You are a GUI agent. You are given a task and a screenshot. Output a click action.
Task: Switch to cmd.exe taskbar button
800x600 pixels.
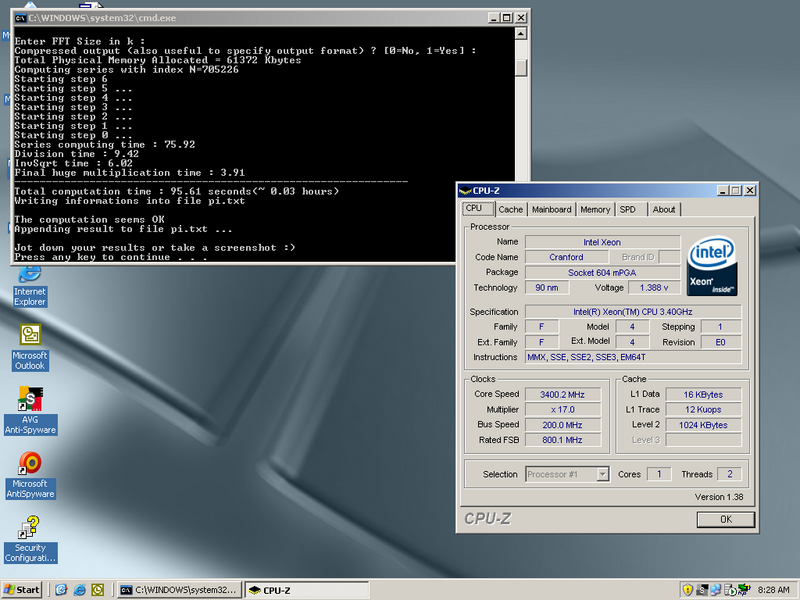pos(179,590)
